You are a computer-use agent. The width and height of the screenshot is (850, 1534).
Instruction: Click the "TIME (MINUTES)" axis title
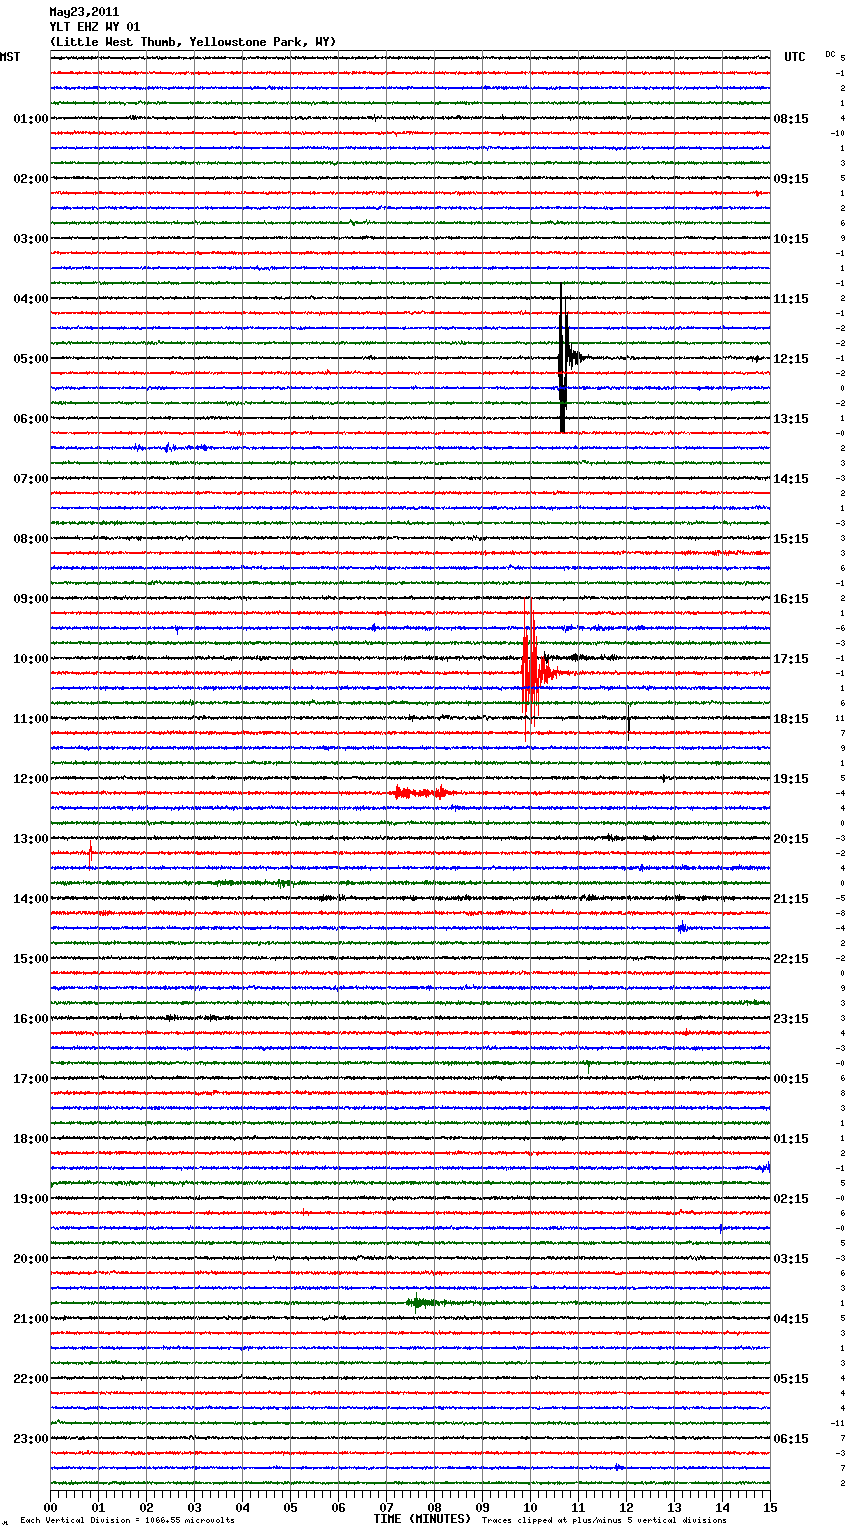pyautogui.click(x=422, y=1519)
